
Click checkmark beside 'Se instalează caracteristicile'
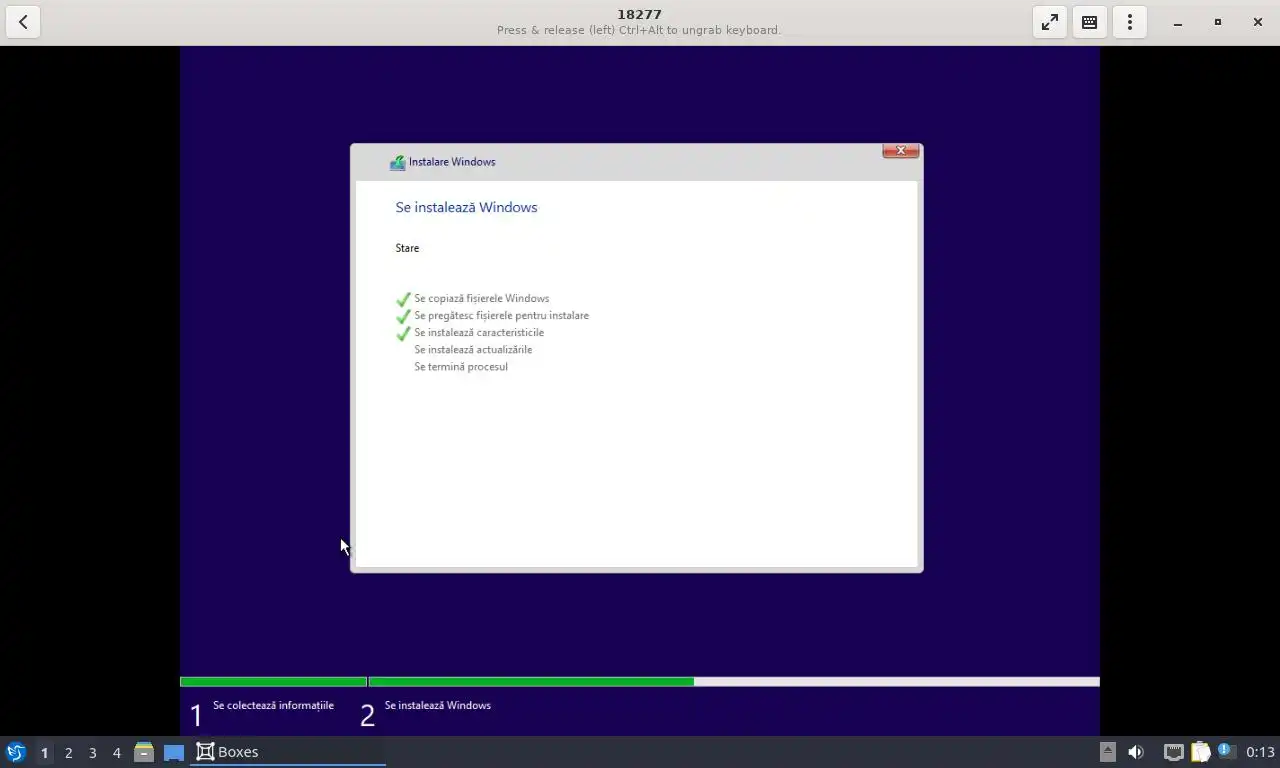403,333
